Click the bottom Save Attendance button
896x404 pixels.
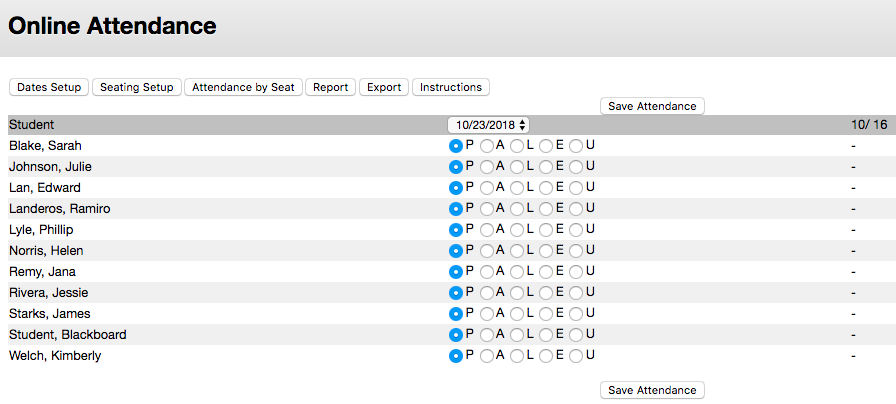pos(653,390)
